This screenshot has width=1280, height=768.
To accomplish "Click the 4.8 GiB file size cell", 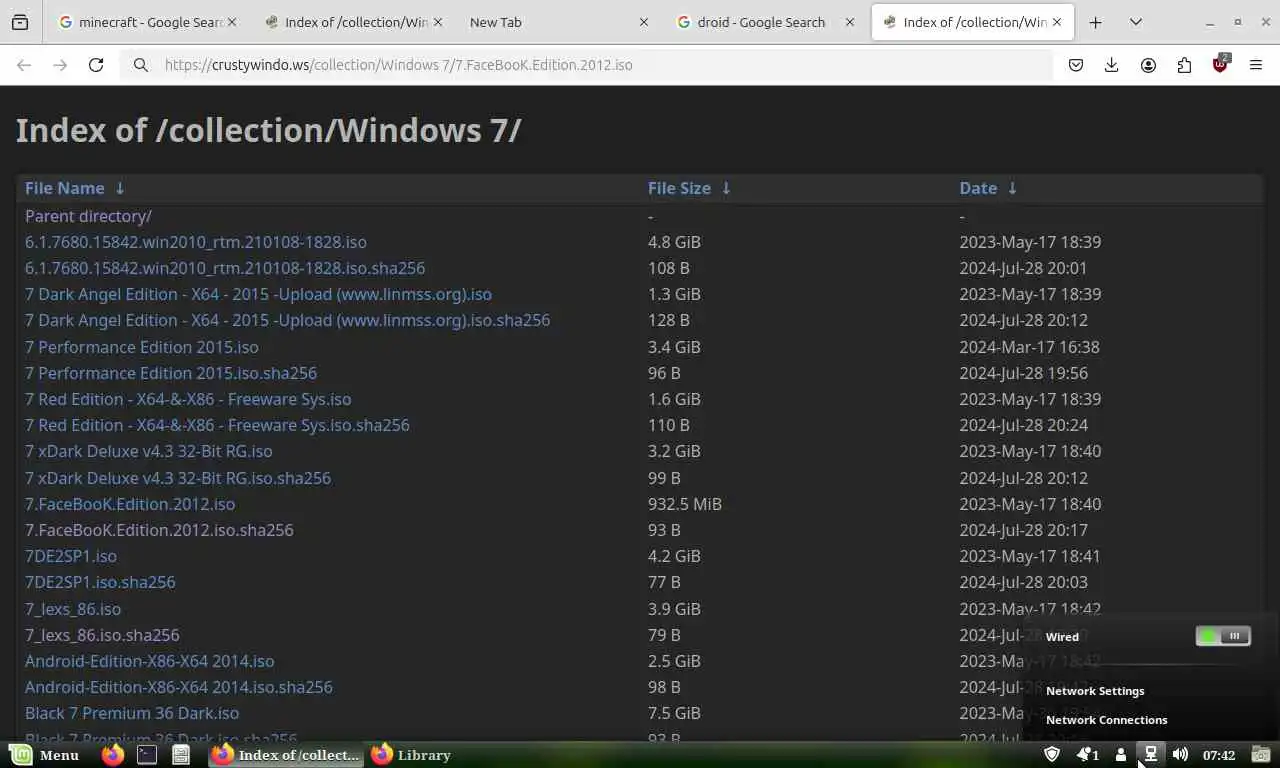I will (x=674, y=242).
